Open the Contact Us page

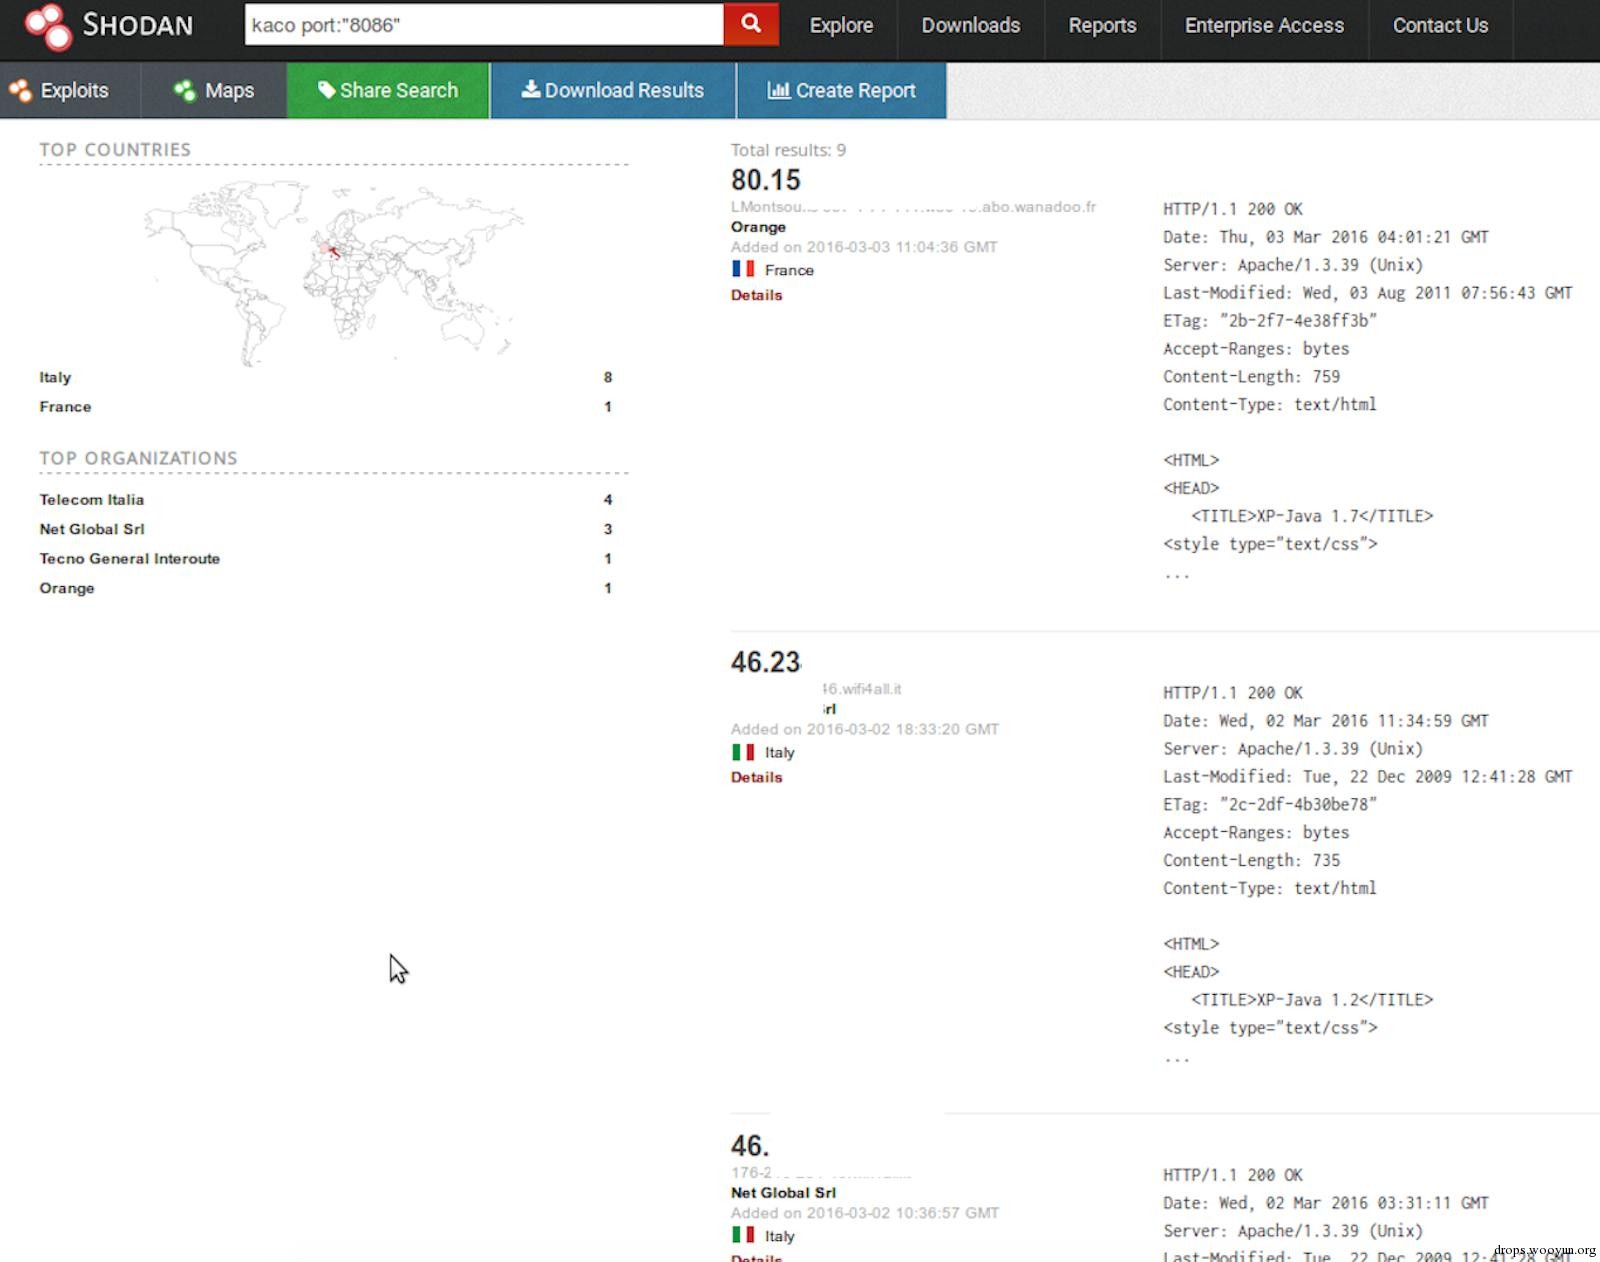click(x=1440, y=26)
